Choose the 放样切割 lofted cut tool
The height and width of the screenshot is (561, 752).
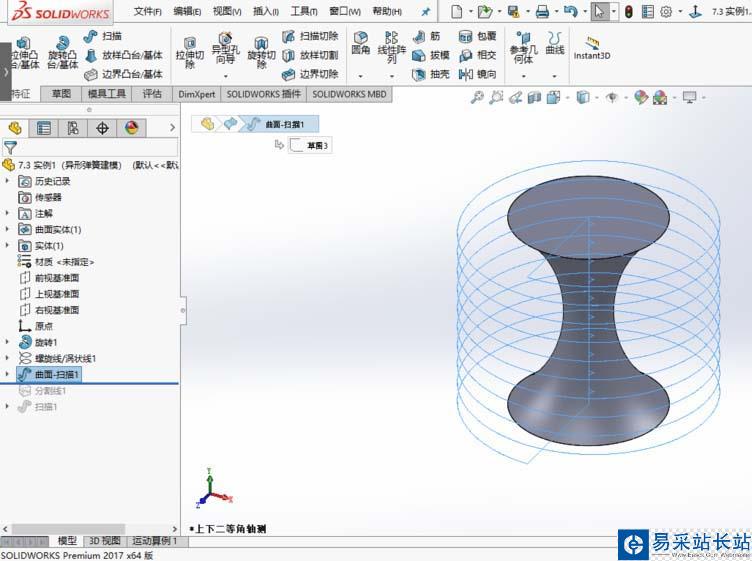pos(310,55)
